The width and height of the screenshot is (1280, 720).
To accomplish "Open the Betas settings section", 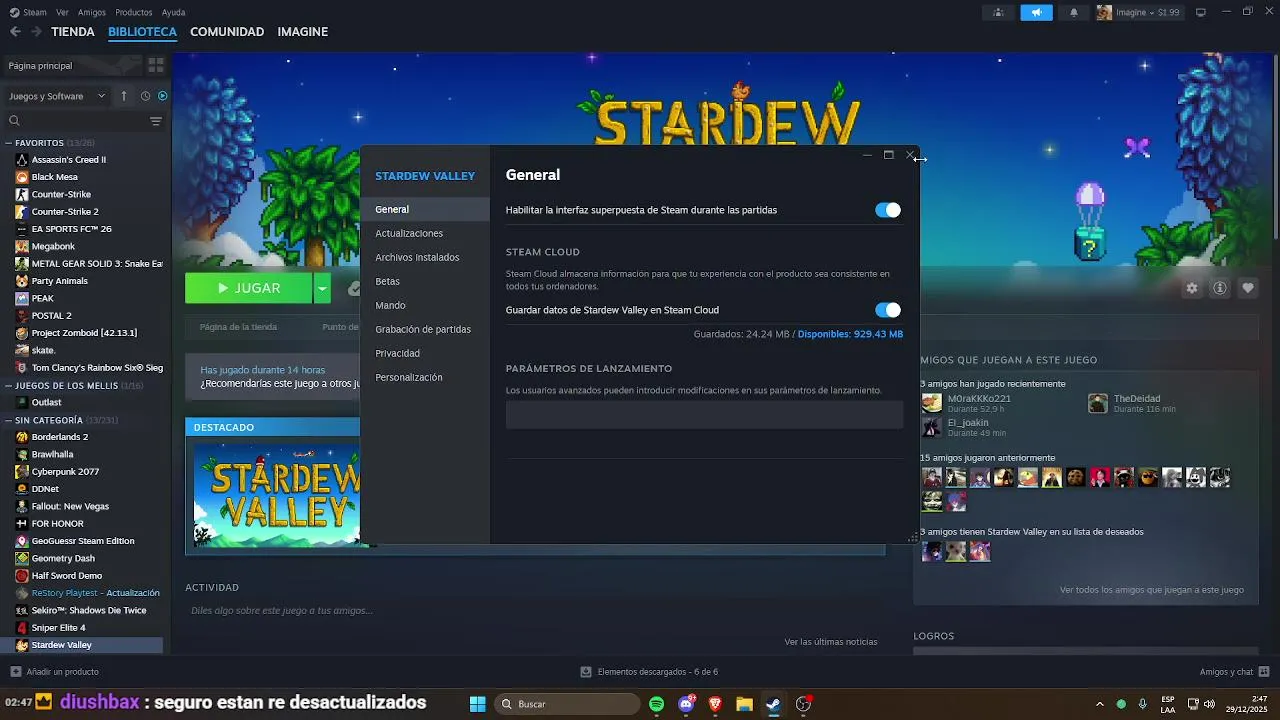I will tap(425, 282).
